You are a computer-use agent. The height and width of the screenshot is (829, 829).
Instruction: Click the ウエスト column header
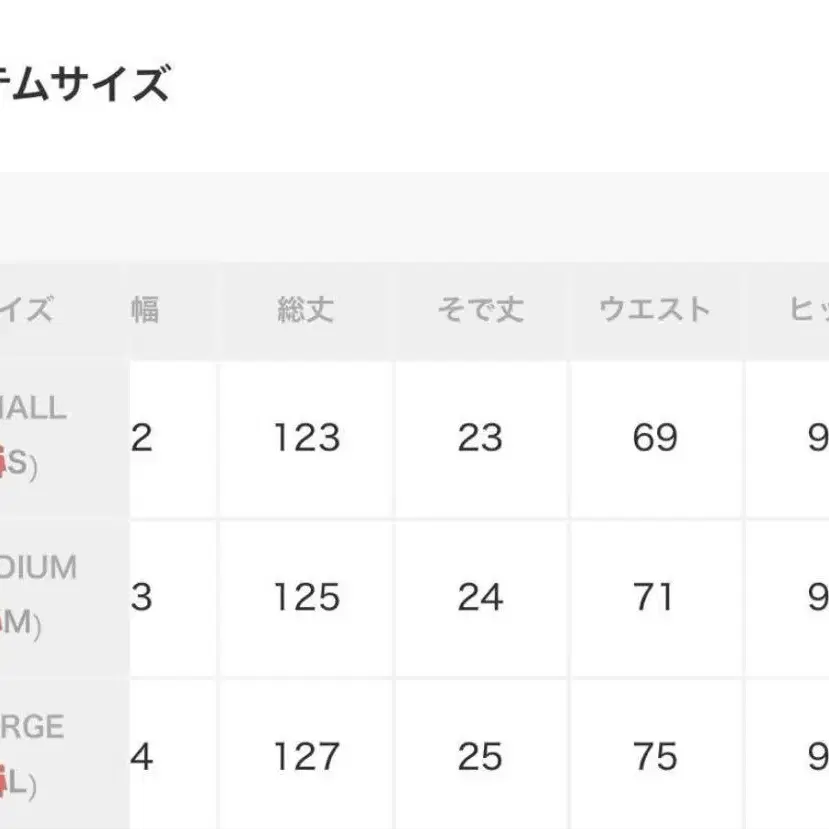(655, 310)
